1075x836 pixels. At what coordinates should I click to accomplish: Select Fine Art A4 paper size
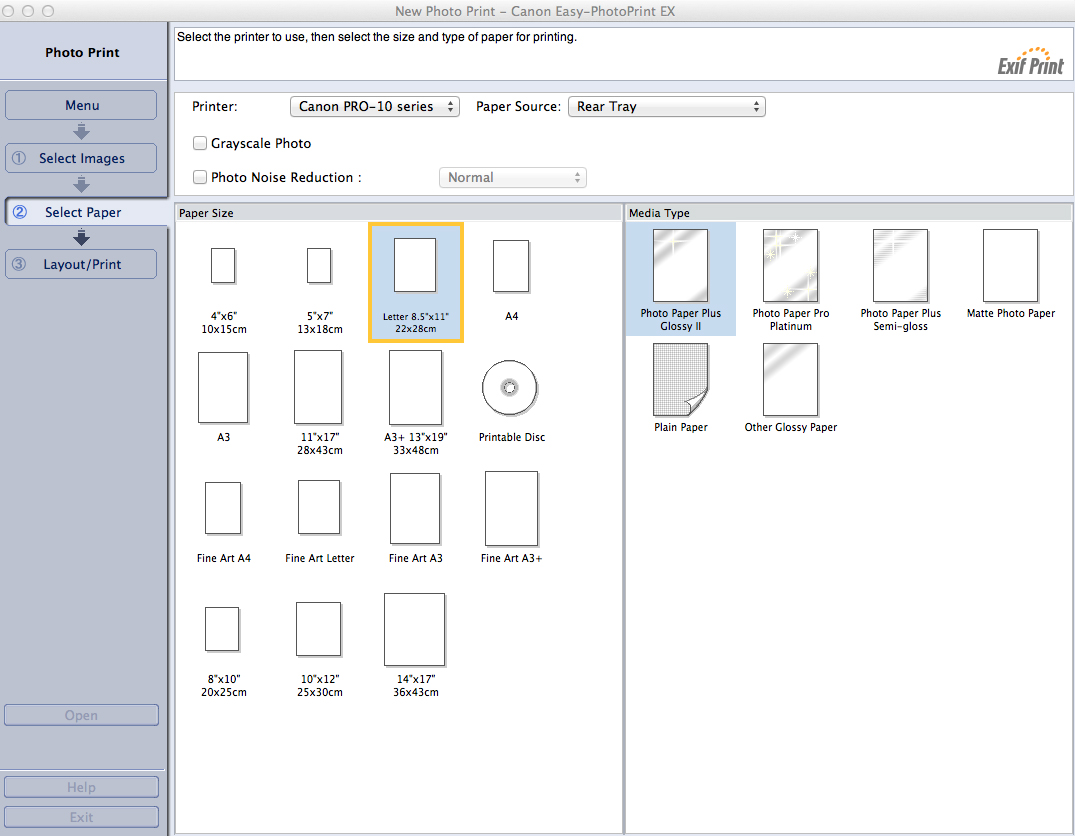pyautogui.click(x=224, y=509)
